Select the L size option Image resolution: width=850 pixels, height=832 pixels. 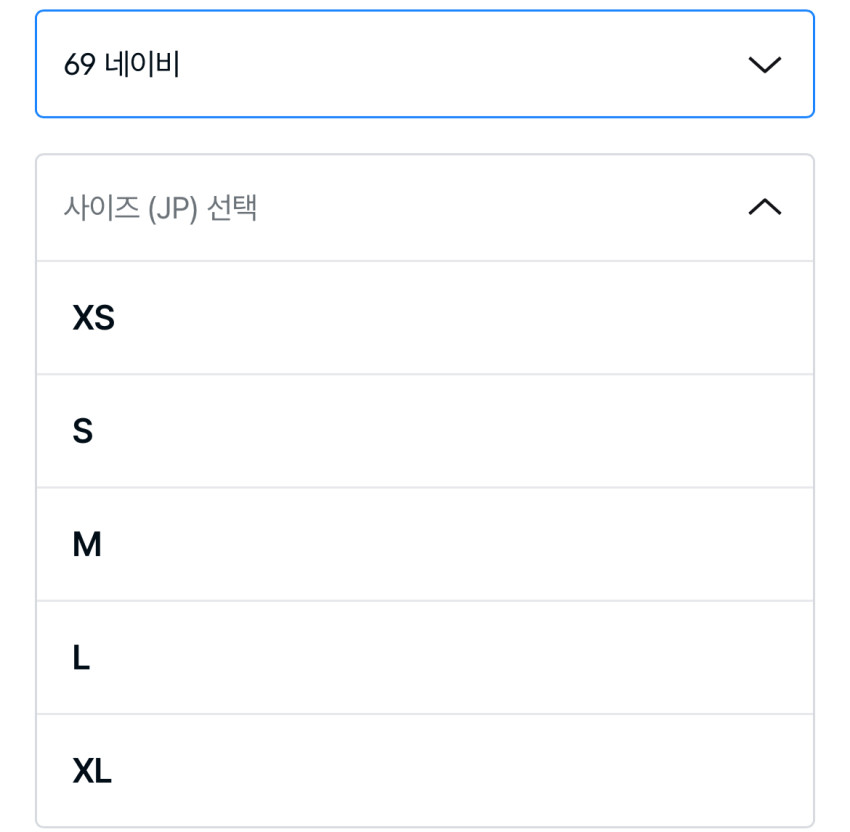(424, 657)
